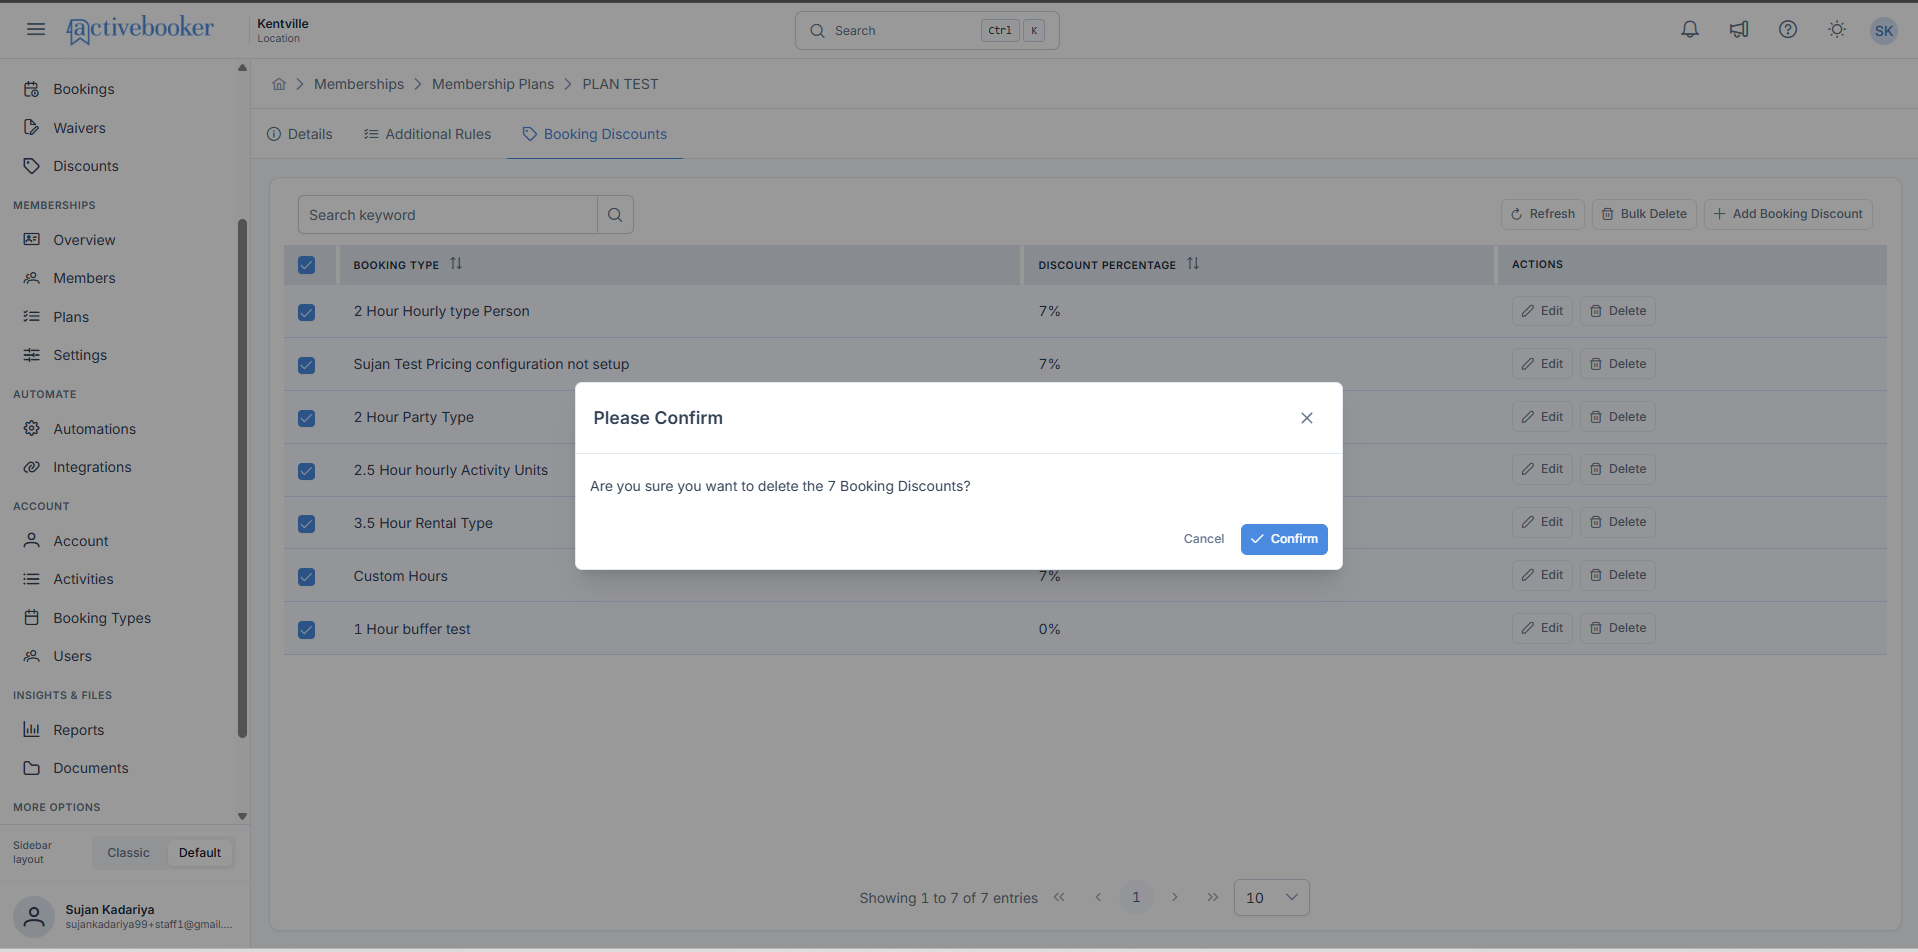Open the help question mark icon

(1788, 30)
